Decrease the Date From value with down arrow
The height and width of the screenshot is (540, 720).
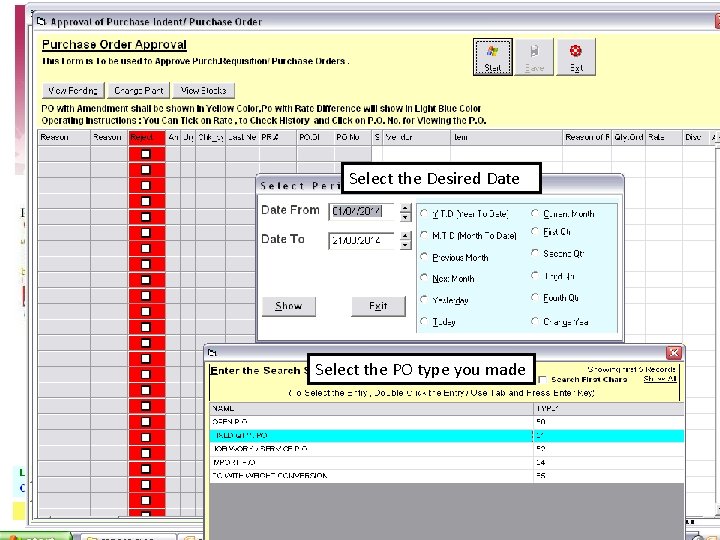pyautogui.click(x=405, y=217)
